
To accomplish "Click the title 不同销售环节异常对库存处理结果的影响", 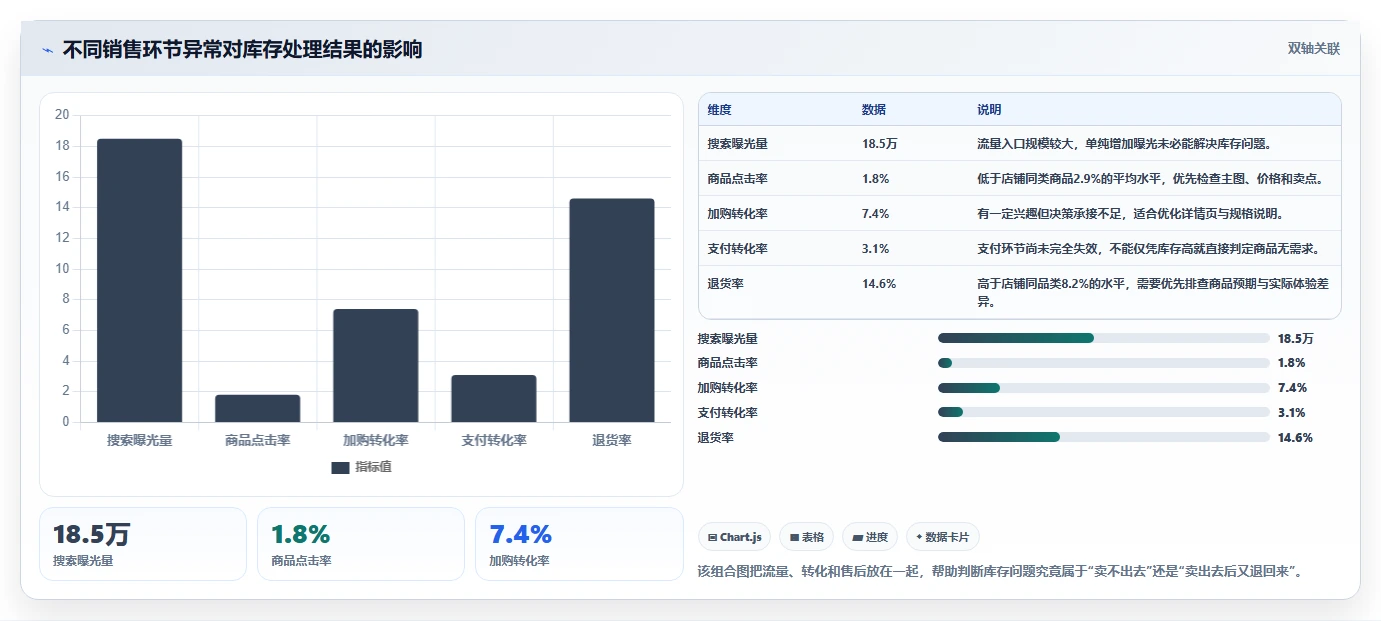I will click(x=242, y=49).
